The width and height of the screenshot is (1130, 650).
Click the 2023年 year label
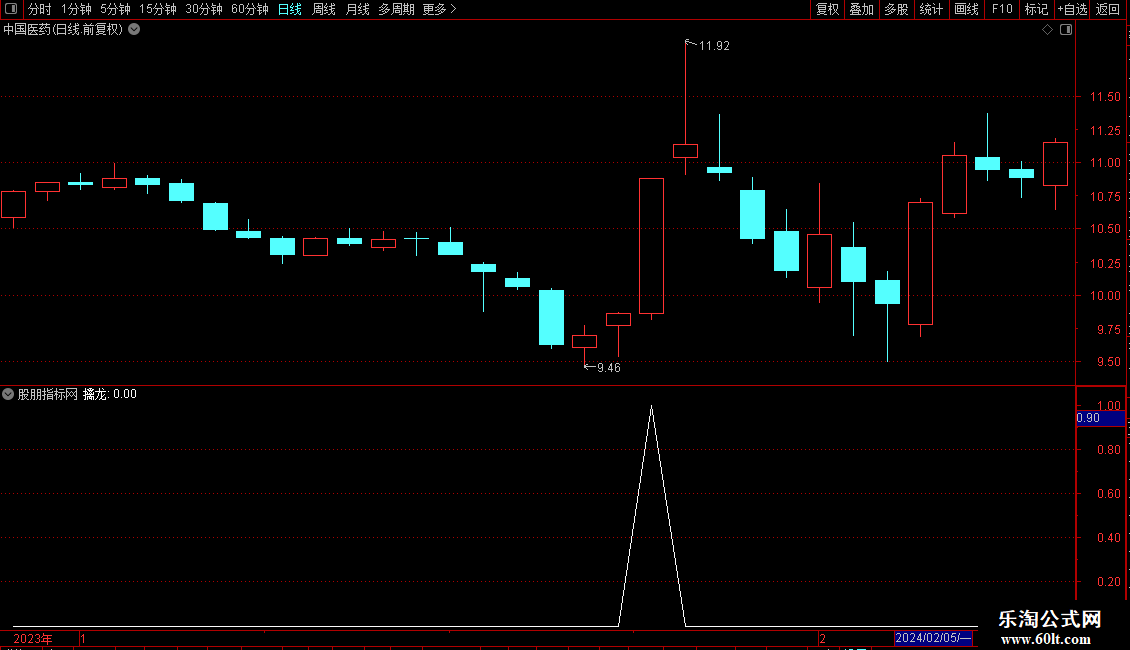point(32,638)
